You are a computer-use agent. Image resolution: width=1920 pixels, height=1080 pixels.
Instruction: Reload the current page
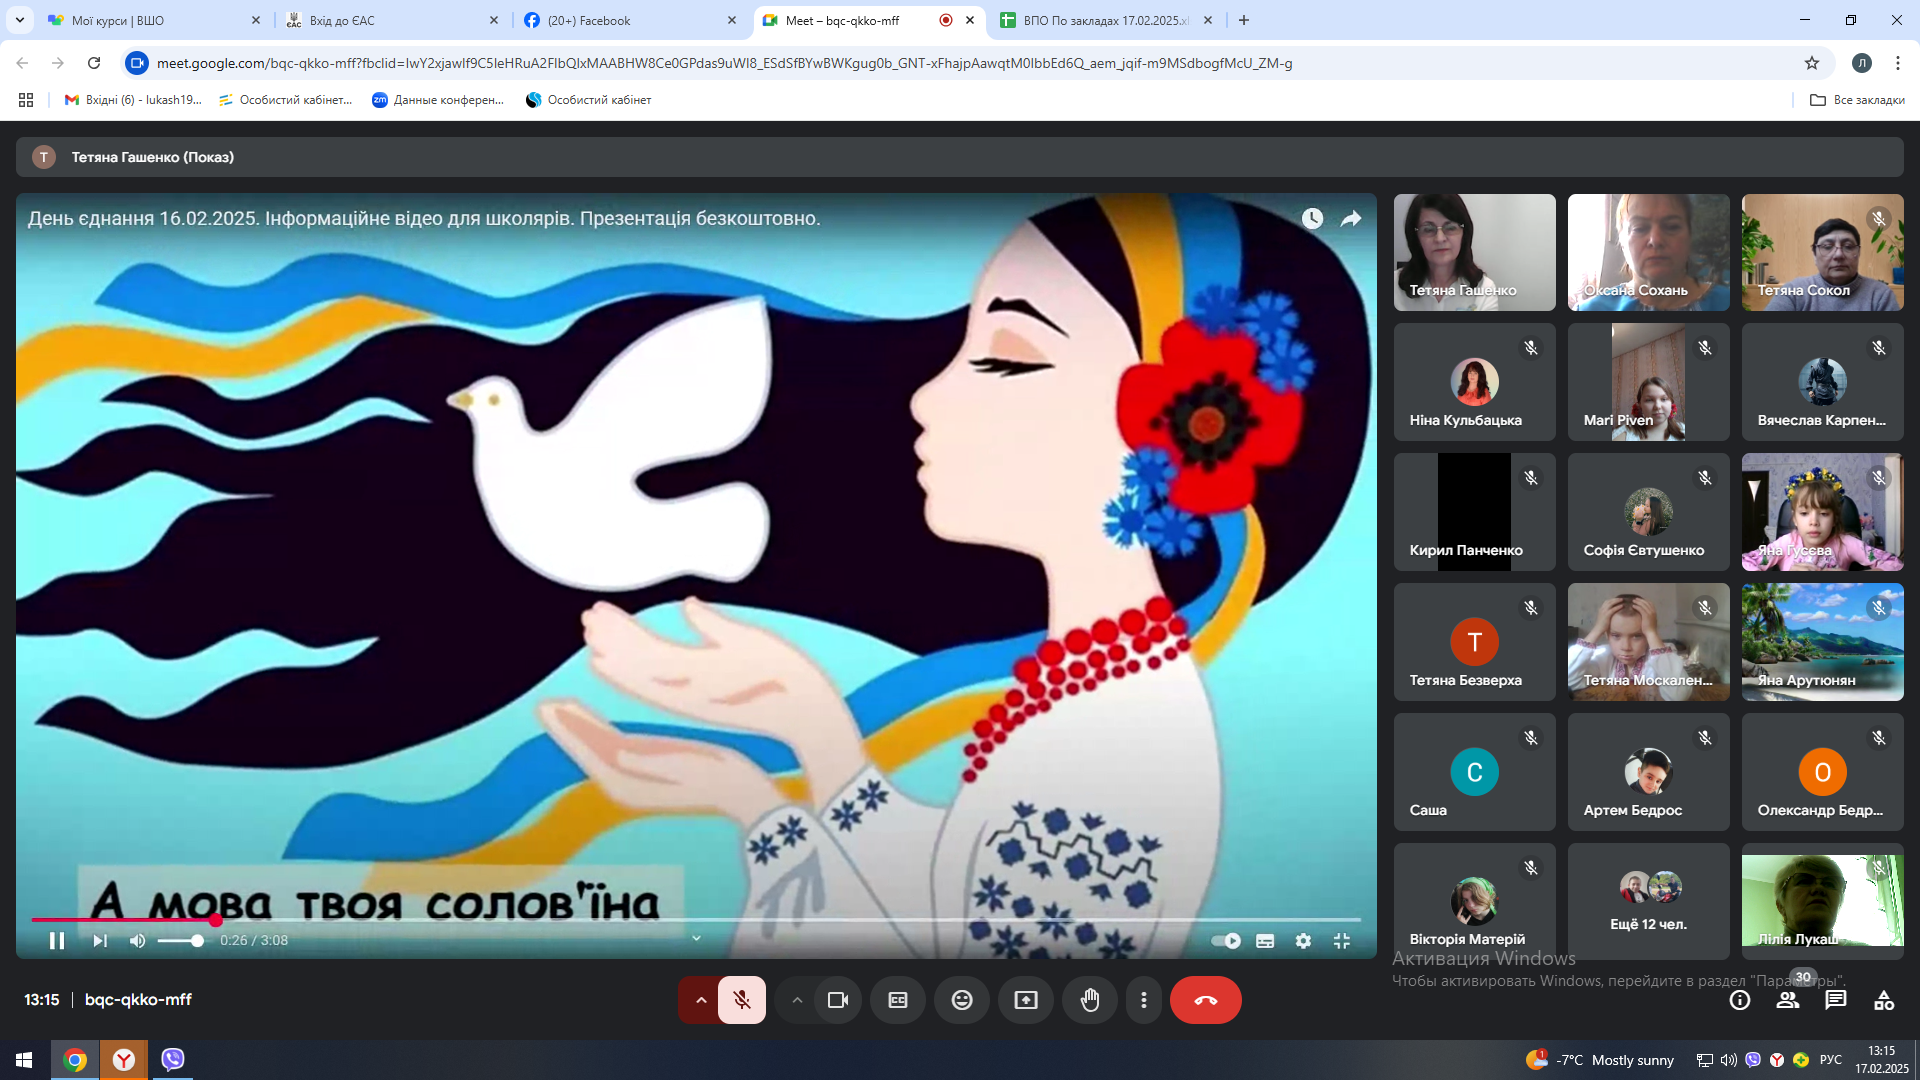tap(94, 63)
